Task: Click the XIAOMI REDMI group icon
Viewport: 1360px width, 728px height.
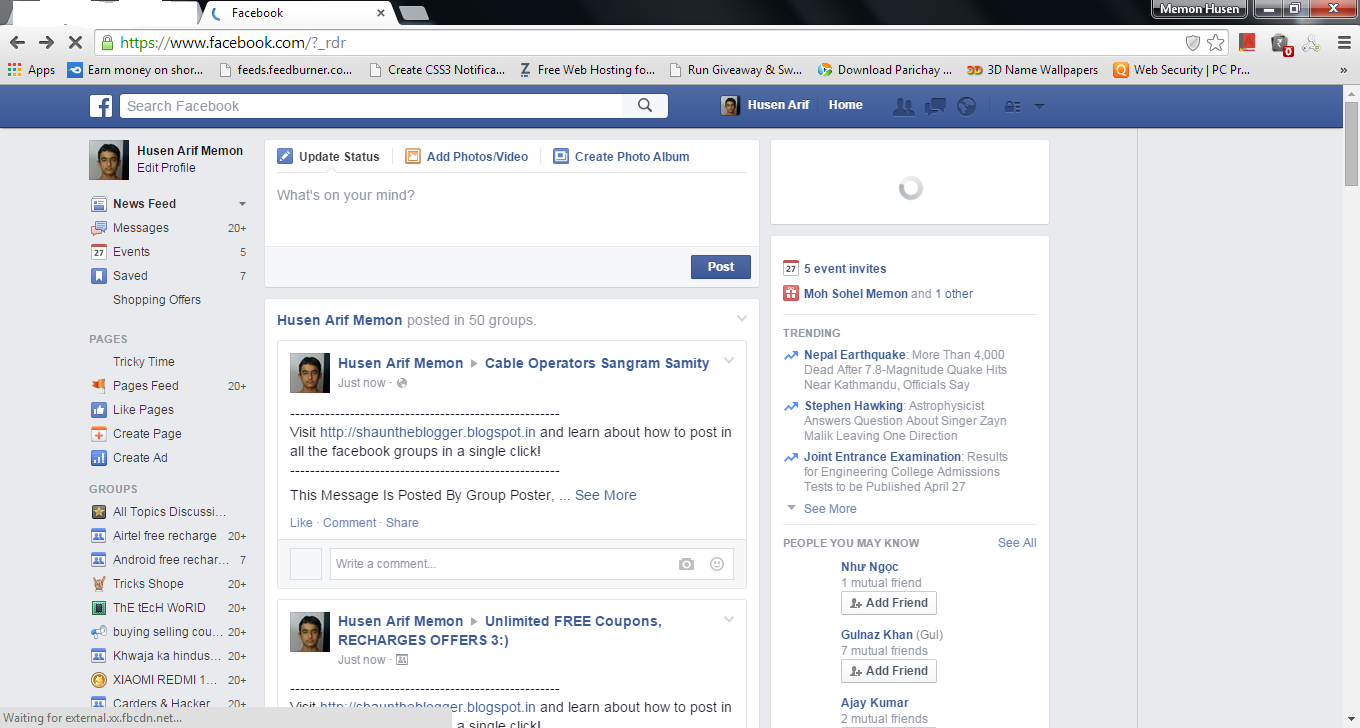Action: [x=99, y=680]
